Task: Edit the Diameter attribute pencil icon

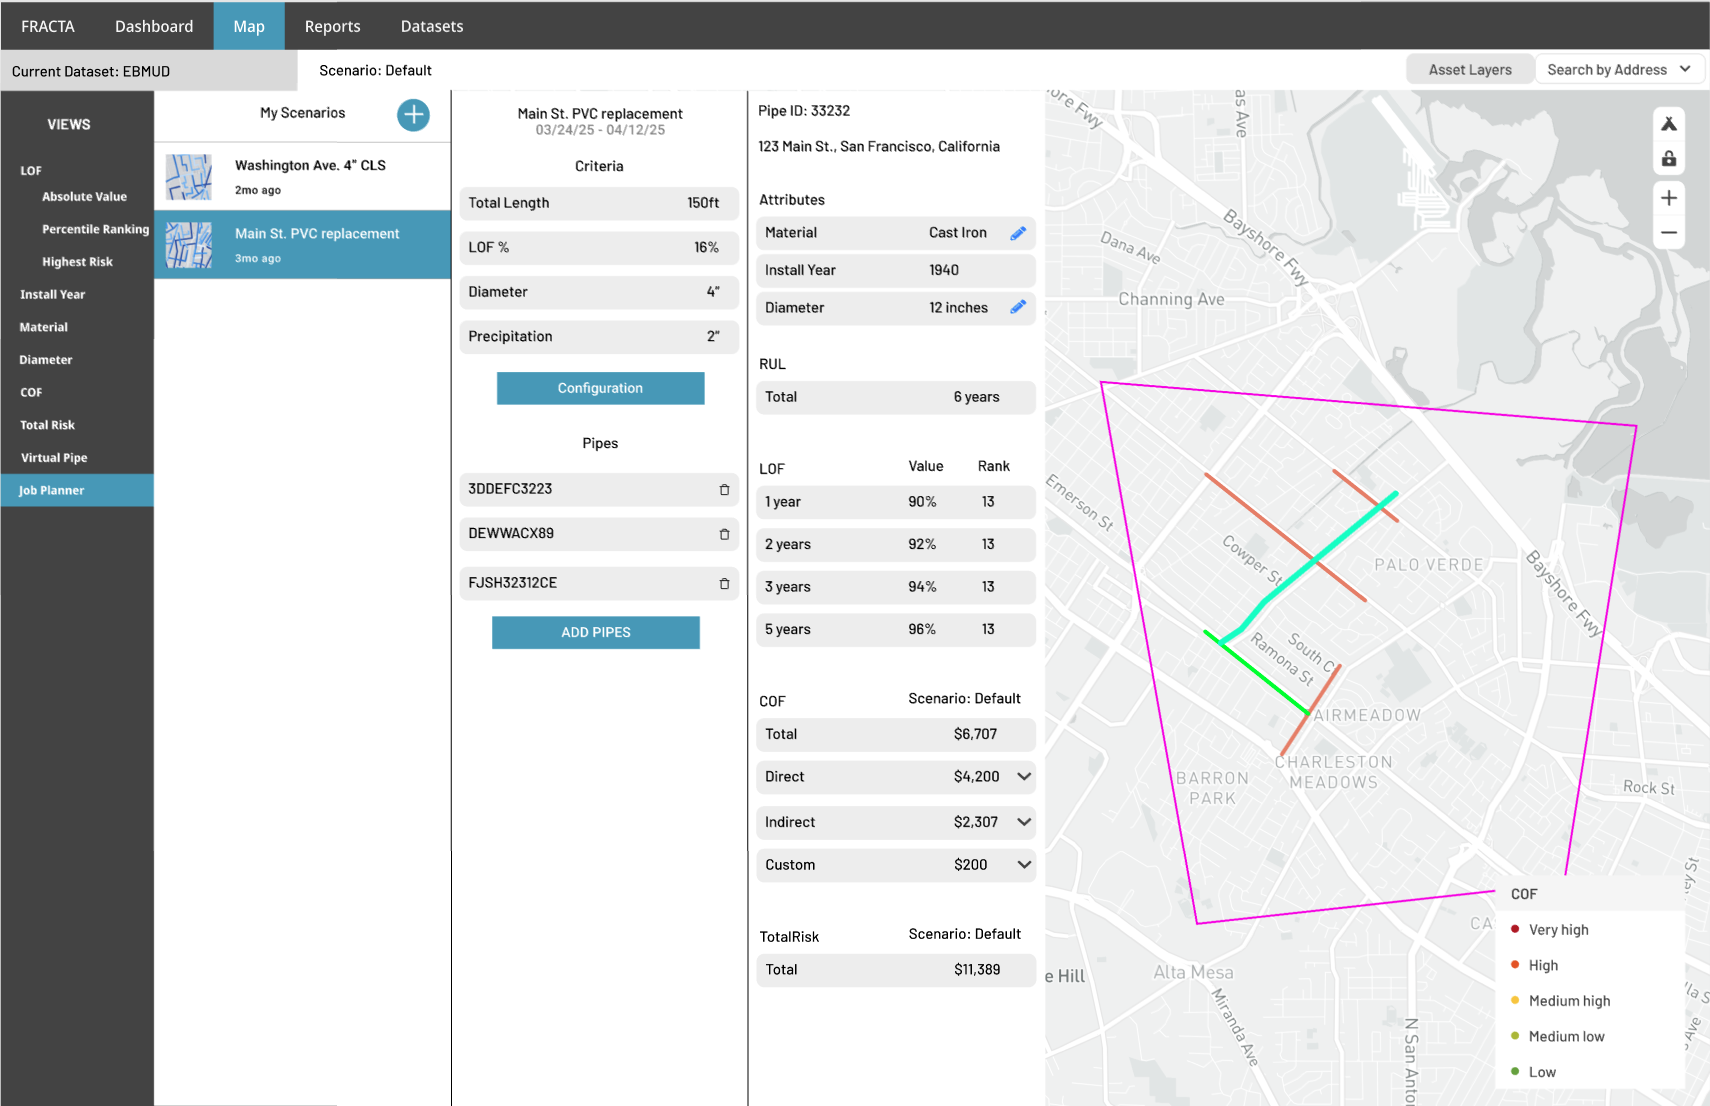Action: pyautogui.click(x=1018, y=307)
